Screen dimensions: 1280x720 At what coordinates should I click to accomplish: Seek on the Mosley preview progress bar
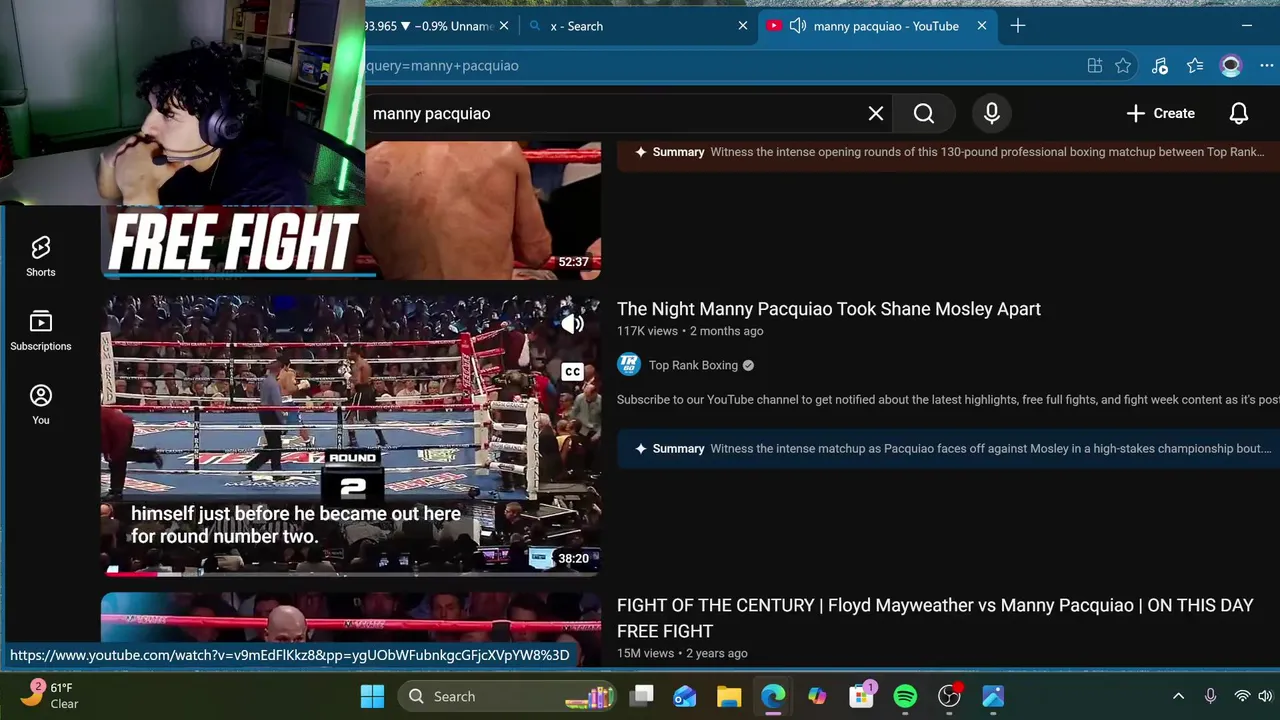[x=351, y=574]
